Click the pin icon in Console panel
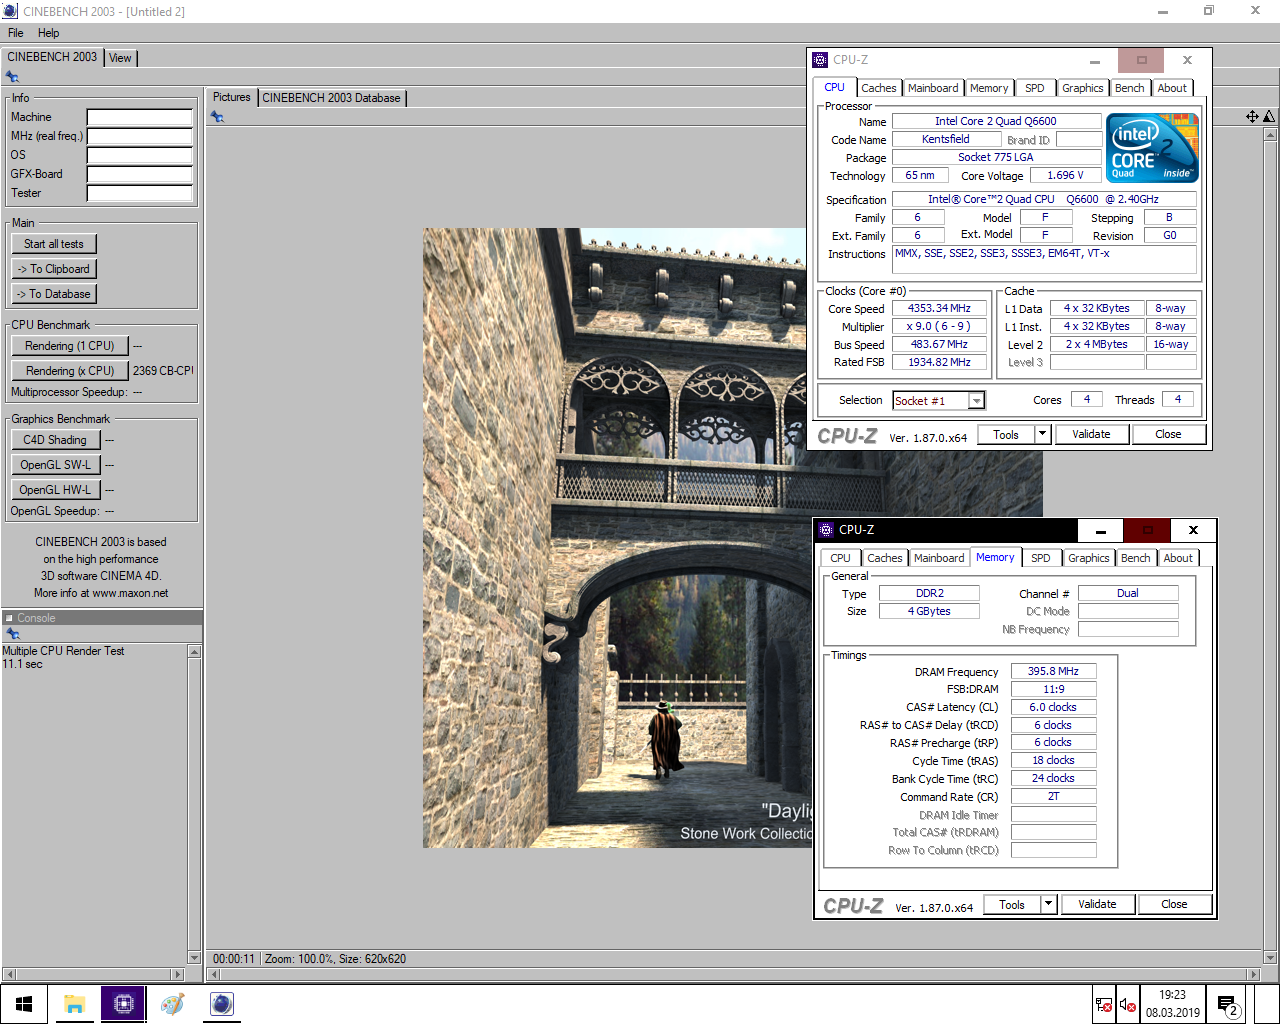This screenshot has width=1280, height=1024. pos(12,634)
